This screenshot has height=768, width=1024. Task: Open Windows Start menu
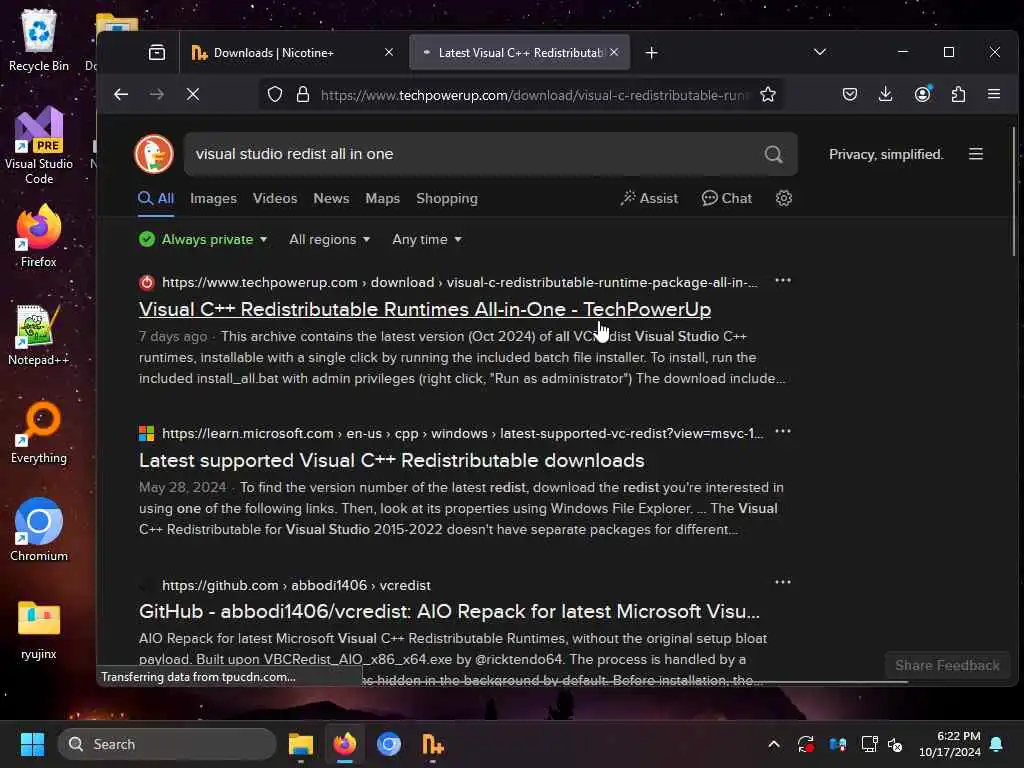[x=32, y=744]
